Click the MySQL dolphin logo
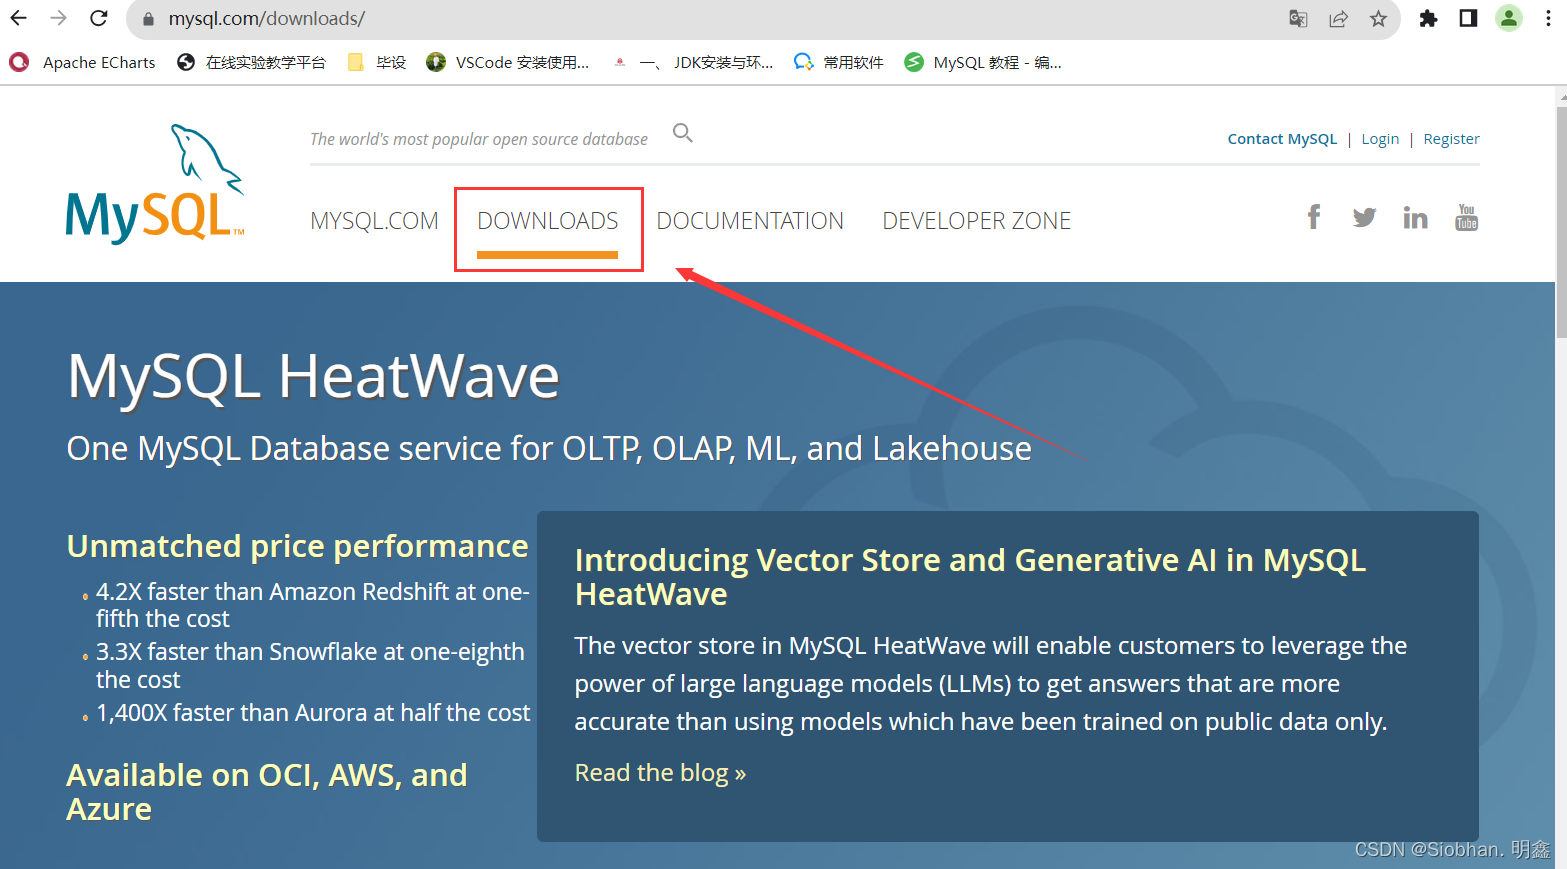 (152, 181)
